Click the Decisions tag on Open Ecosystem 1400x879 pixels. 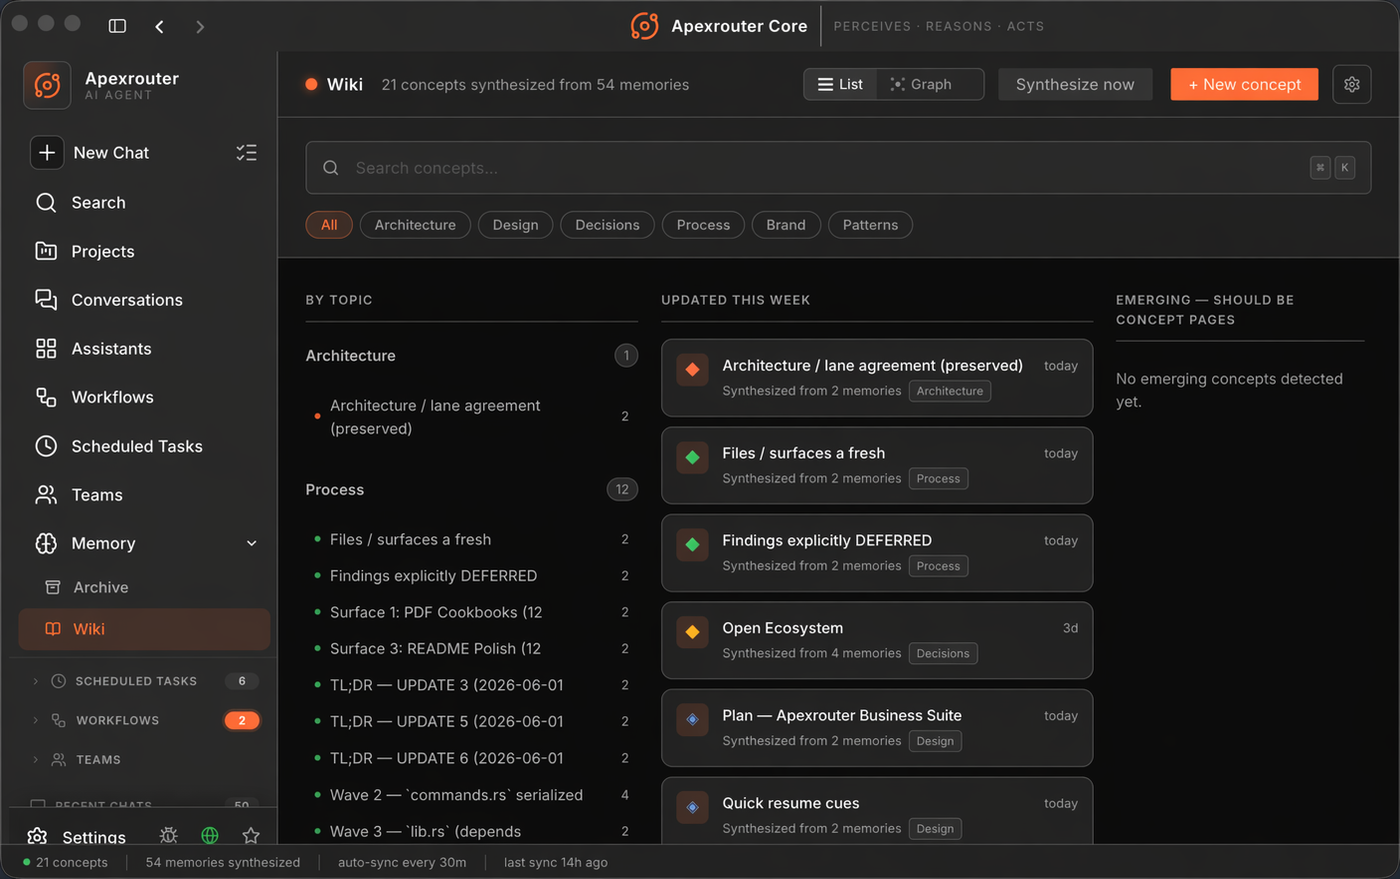(x=943, y=653)
